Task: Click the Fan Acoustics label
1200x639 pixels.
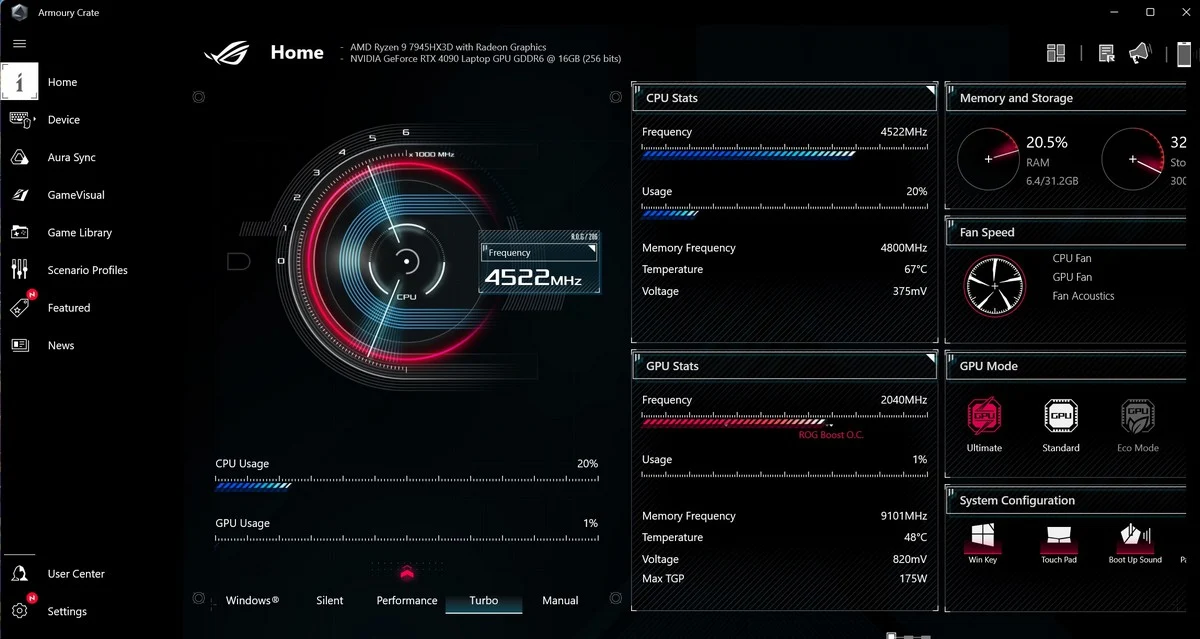Action: click(1083, 296)
